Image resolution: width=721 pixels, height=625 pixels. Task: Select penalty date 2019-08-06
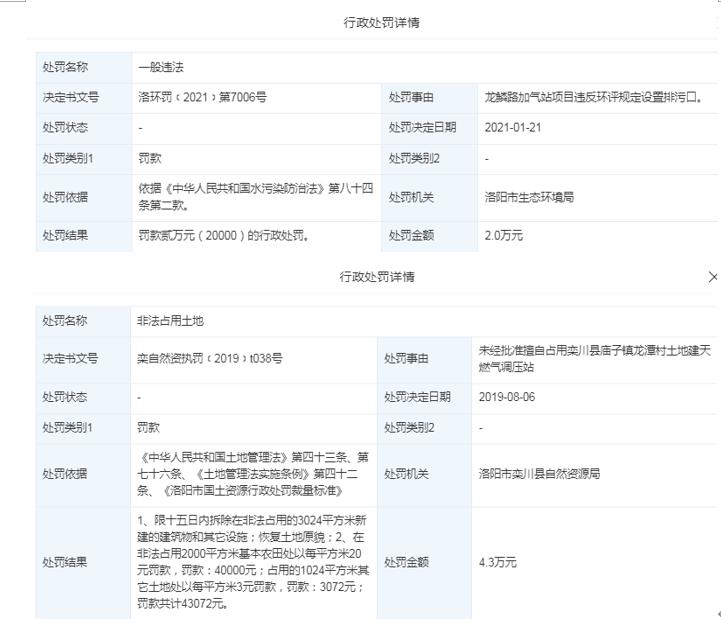click(507, 397)
